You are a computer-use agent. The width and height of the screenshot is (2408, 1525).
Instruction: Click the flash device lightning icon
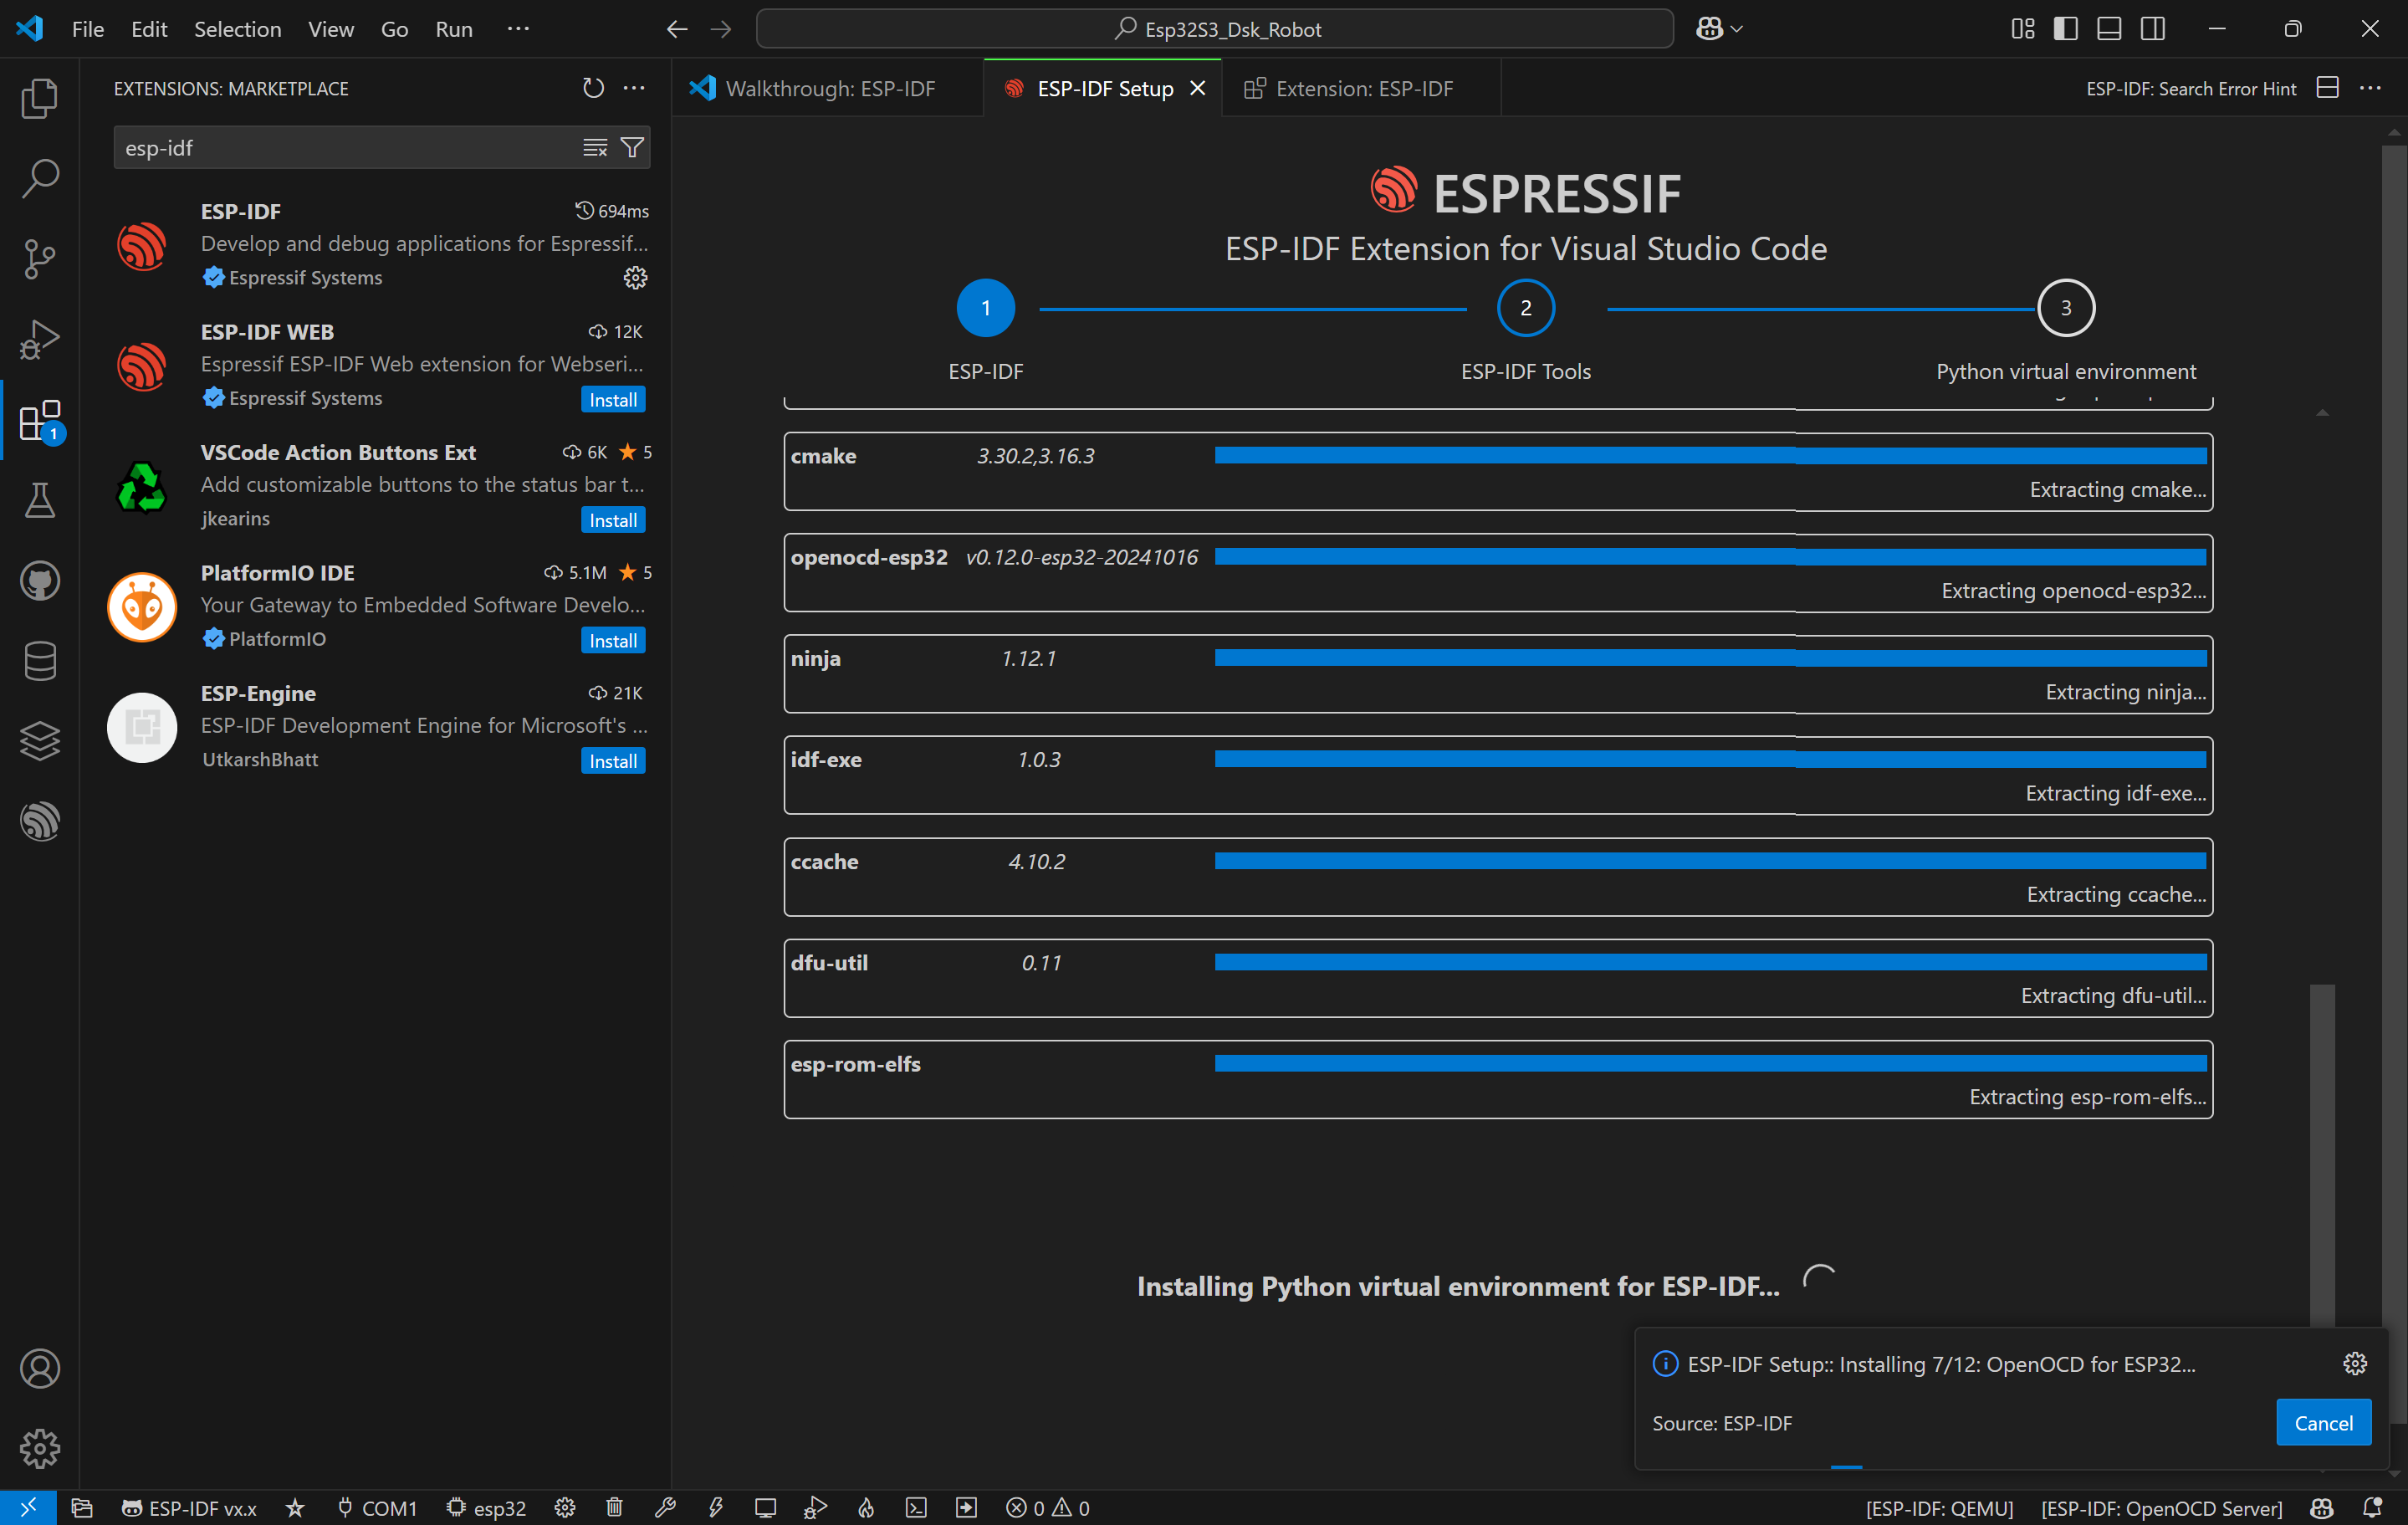pyautogui.click(x=715, y=1507)
